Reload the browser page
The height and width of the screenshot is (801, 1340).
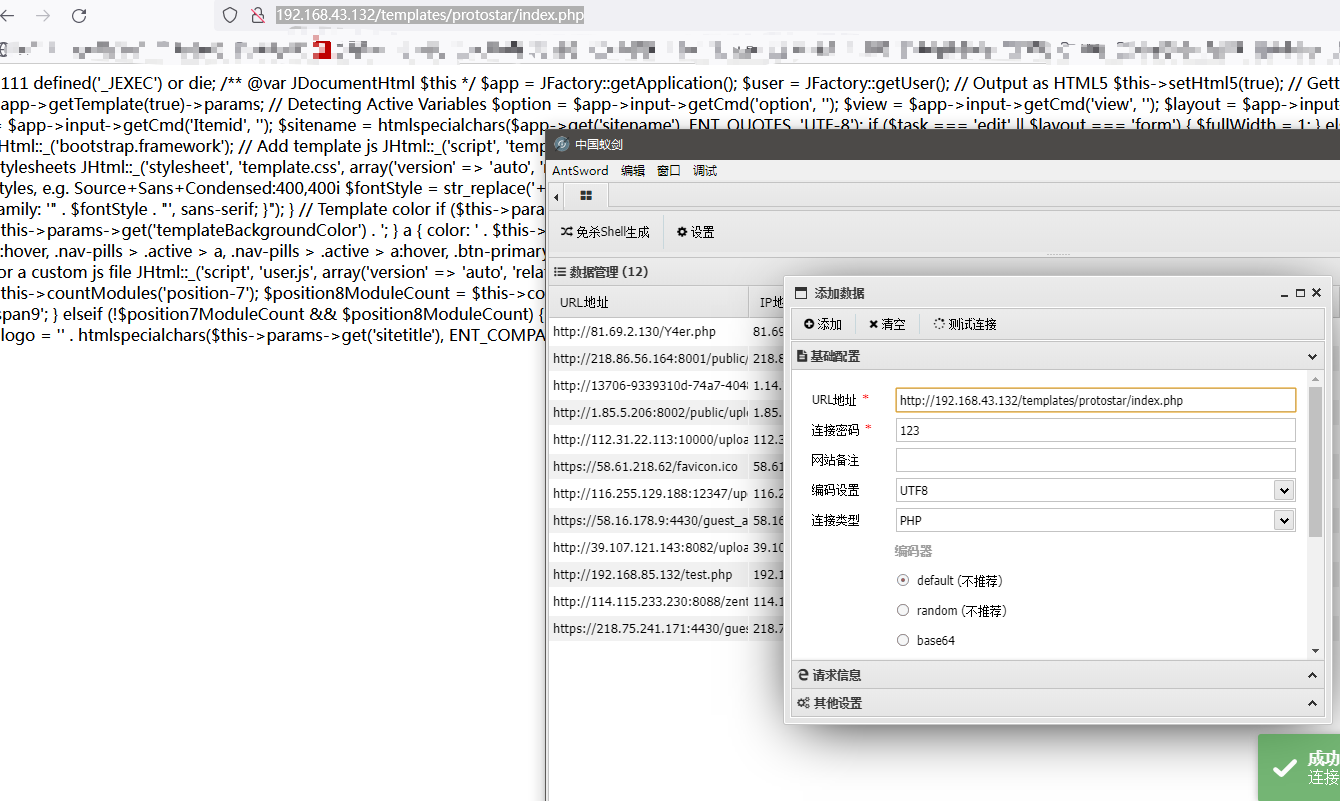pyautogui.click(x=79, y=15)
